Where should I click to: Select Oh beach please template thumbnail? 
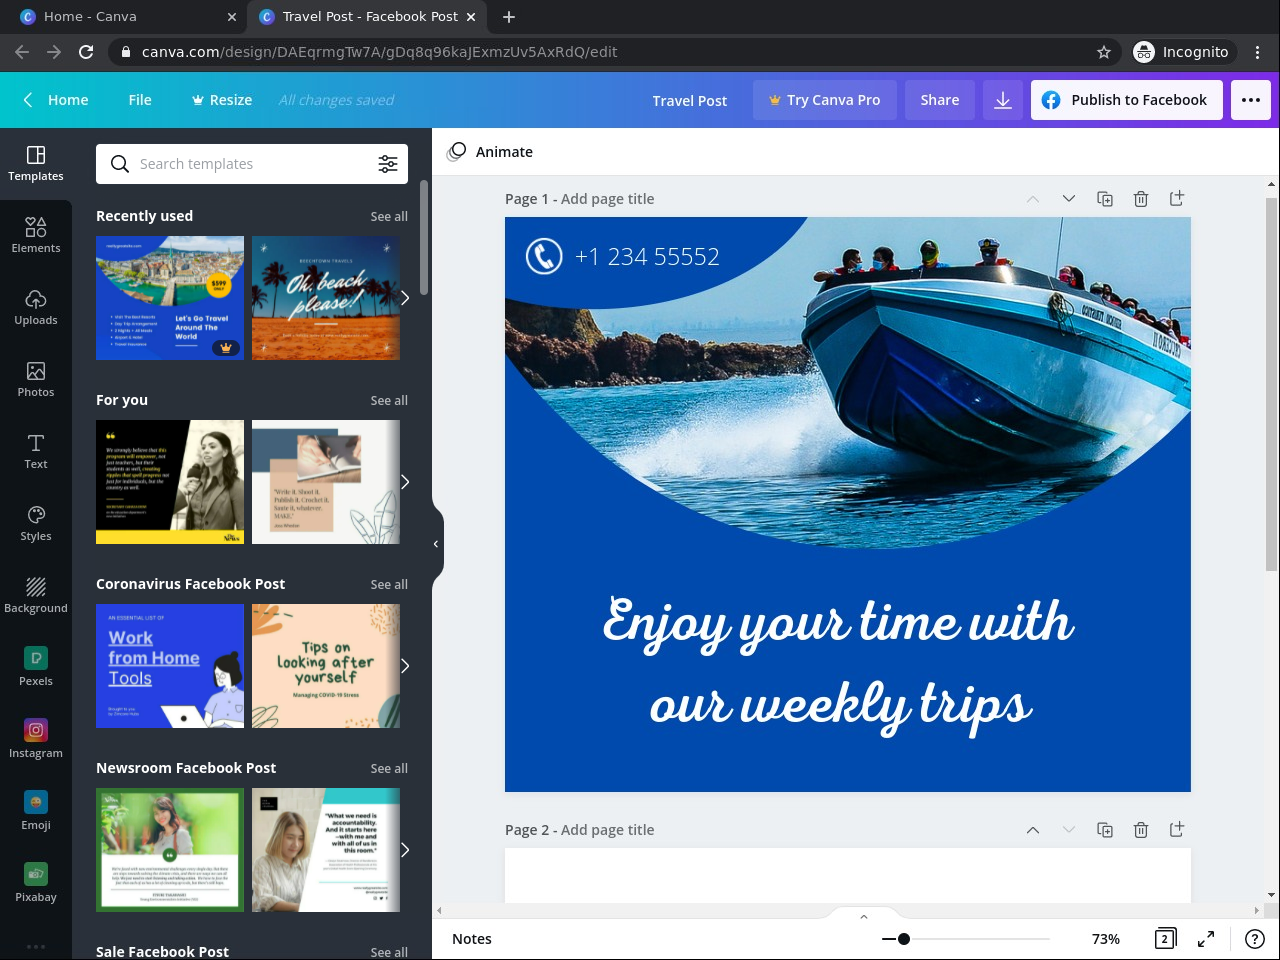click(x=326, y=298)
